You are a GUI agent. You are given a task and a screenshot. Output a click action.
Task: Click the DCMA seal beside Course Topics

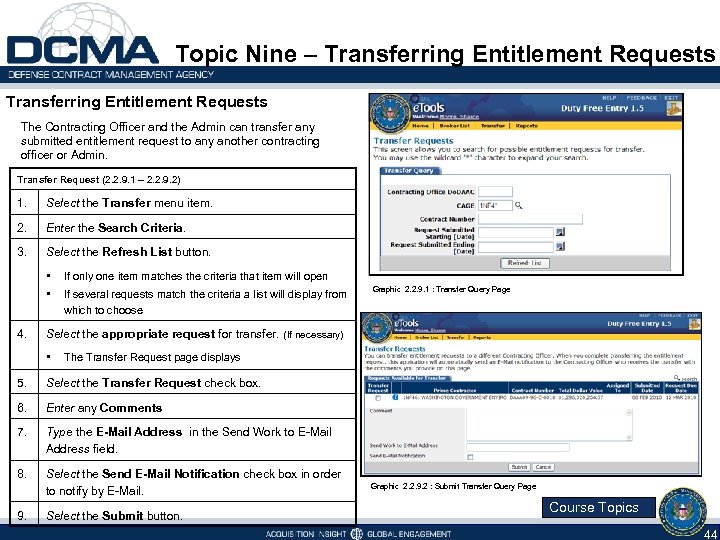[683, 512]
